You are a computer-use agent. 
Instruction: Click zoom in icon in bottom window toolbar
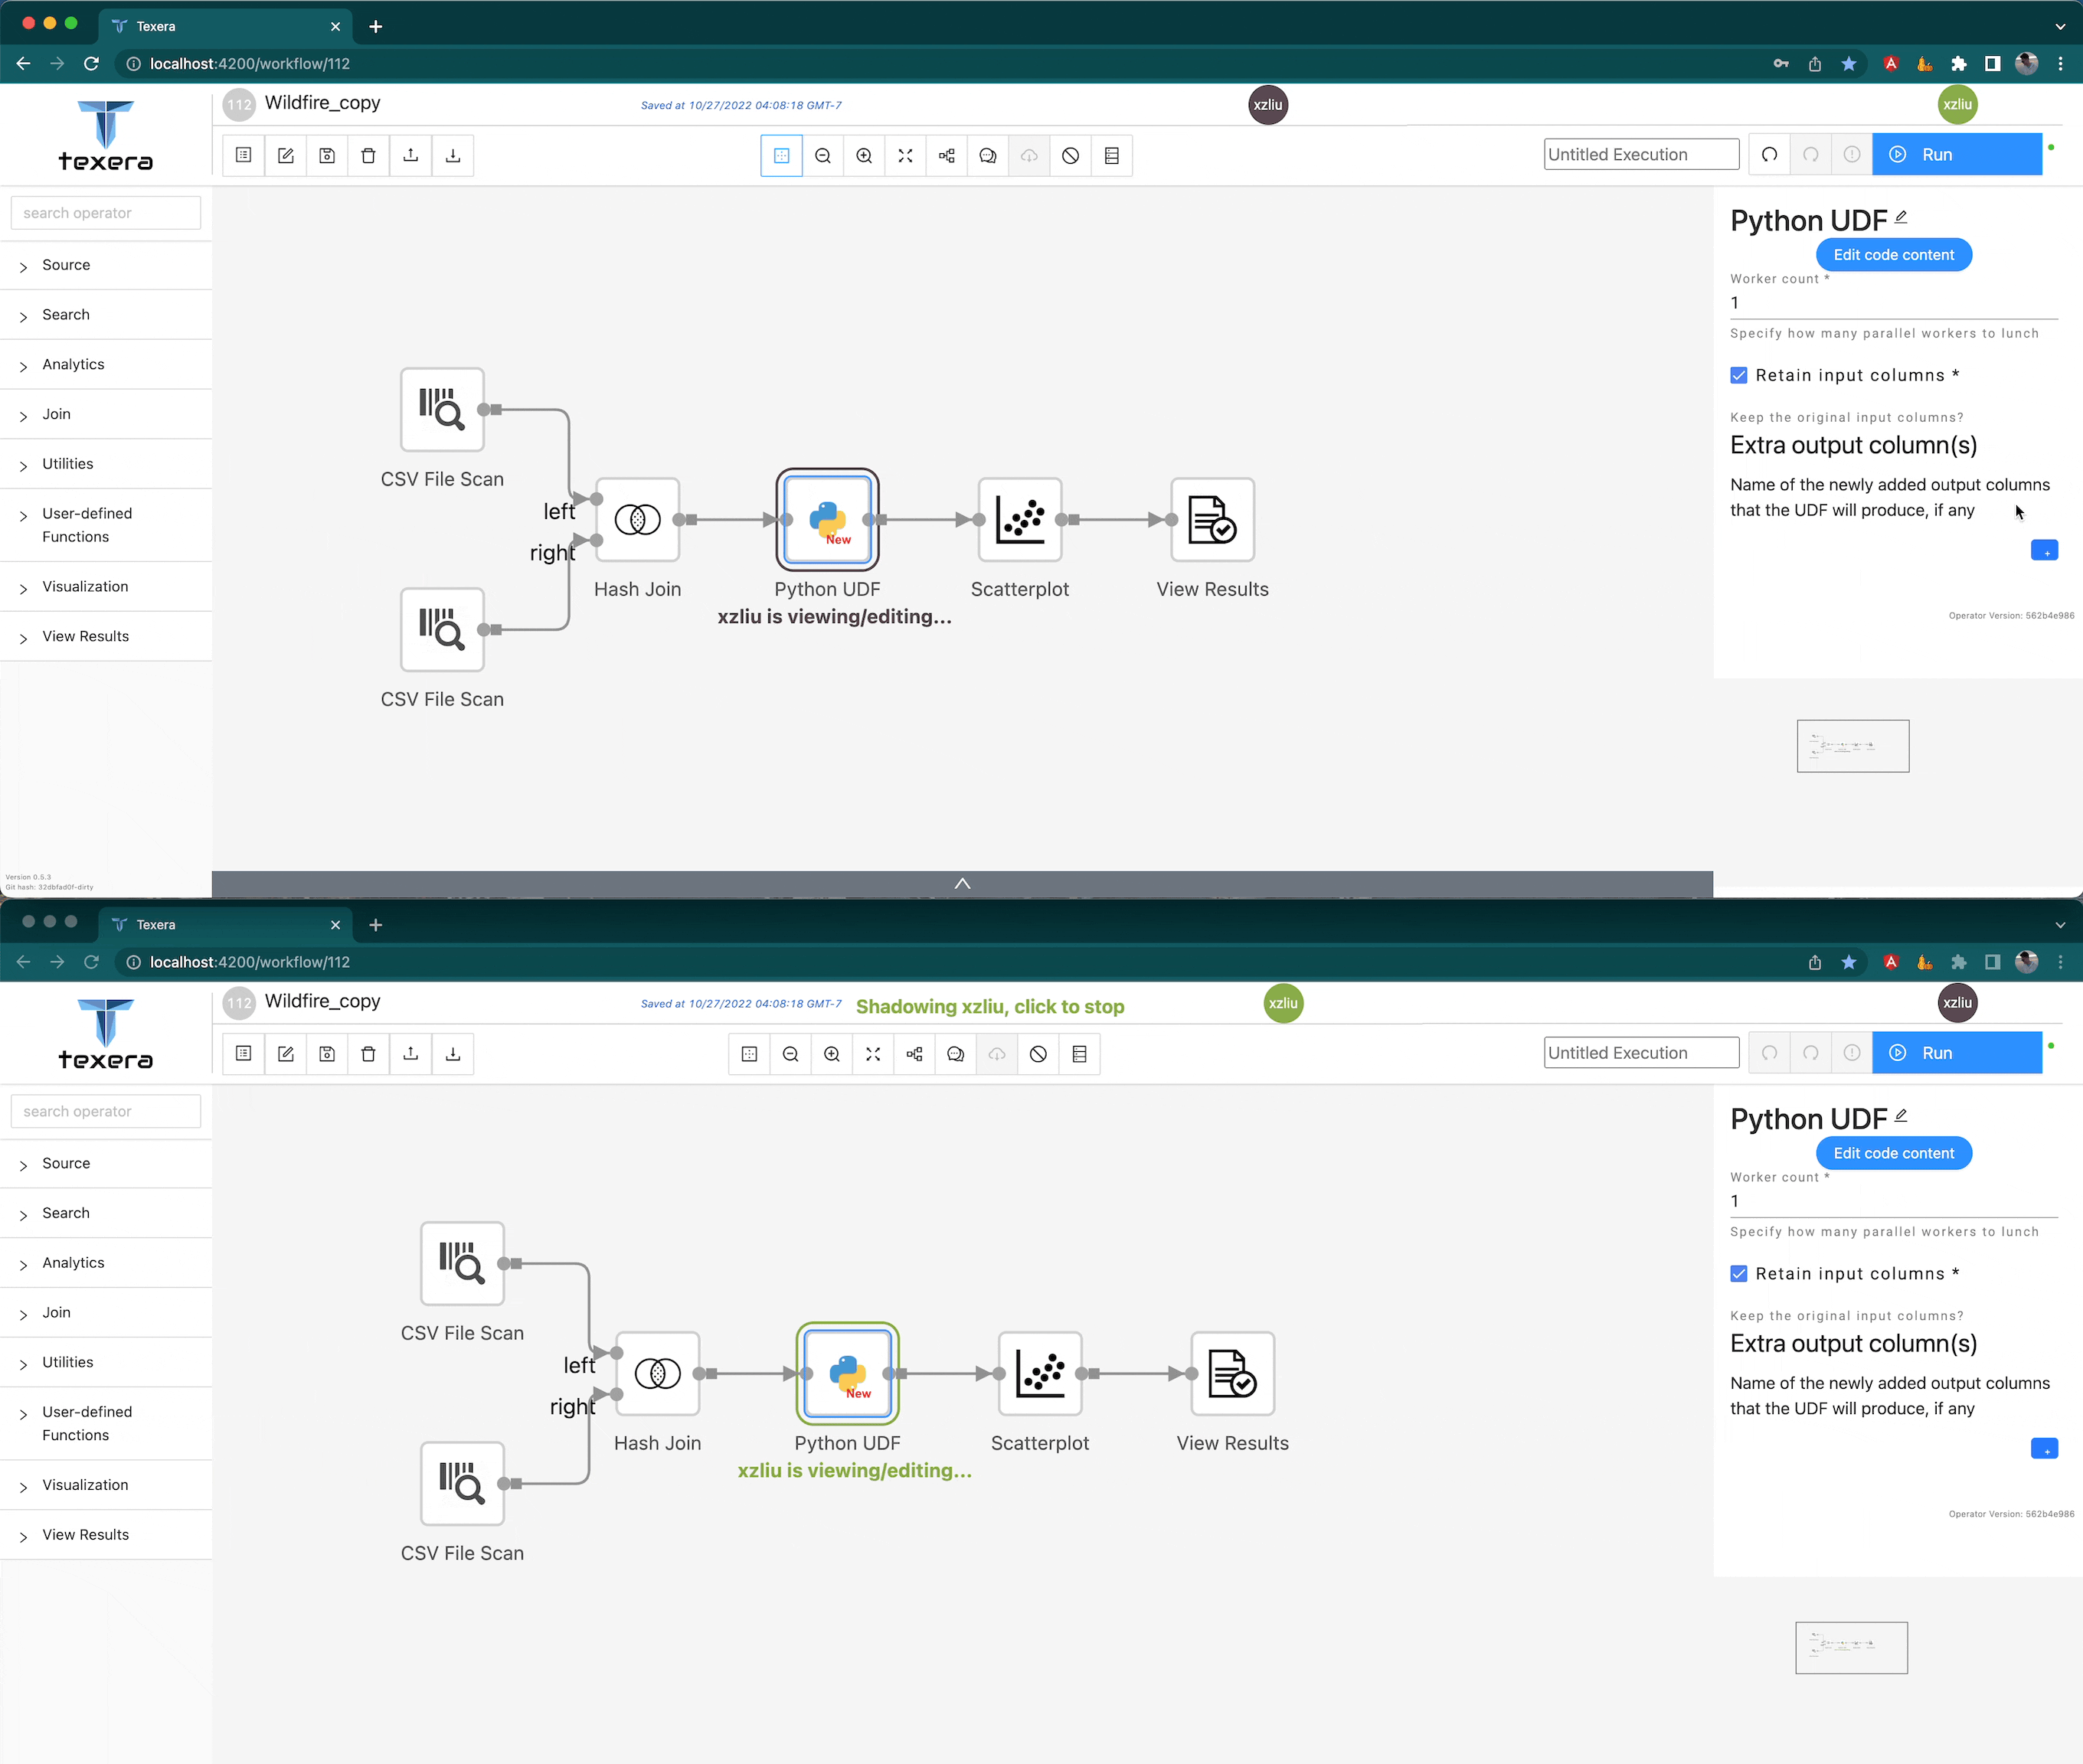pos(831,1054)
